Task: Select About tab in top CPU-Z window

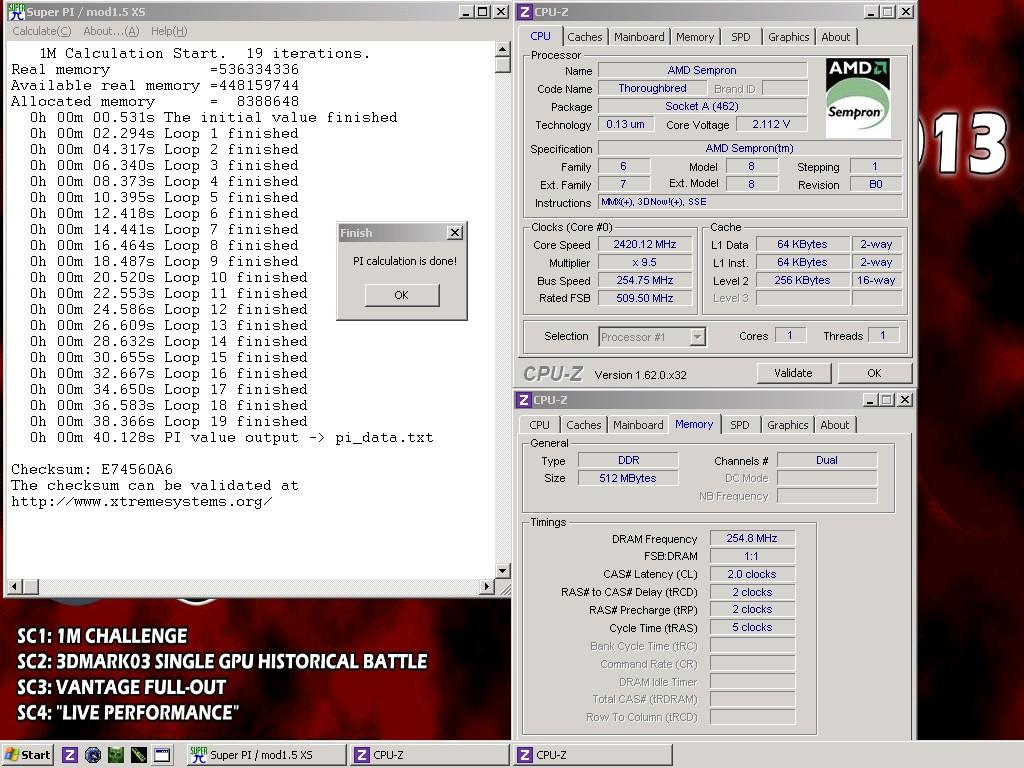Action: [x=836, y=37]
